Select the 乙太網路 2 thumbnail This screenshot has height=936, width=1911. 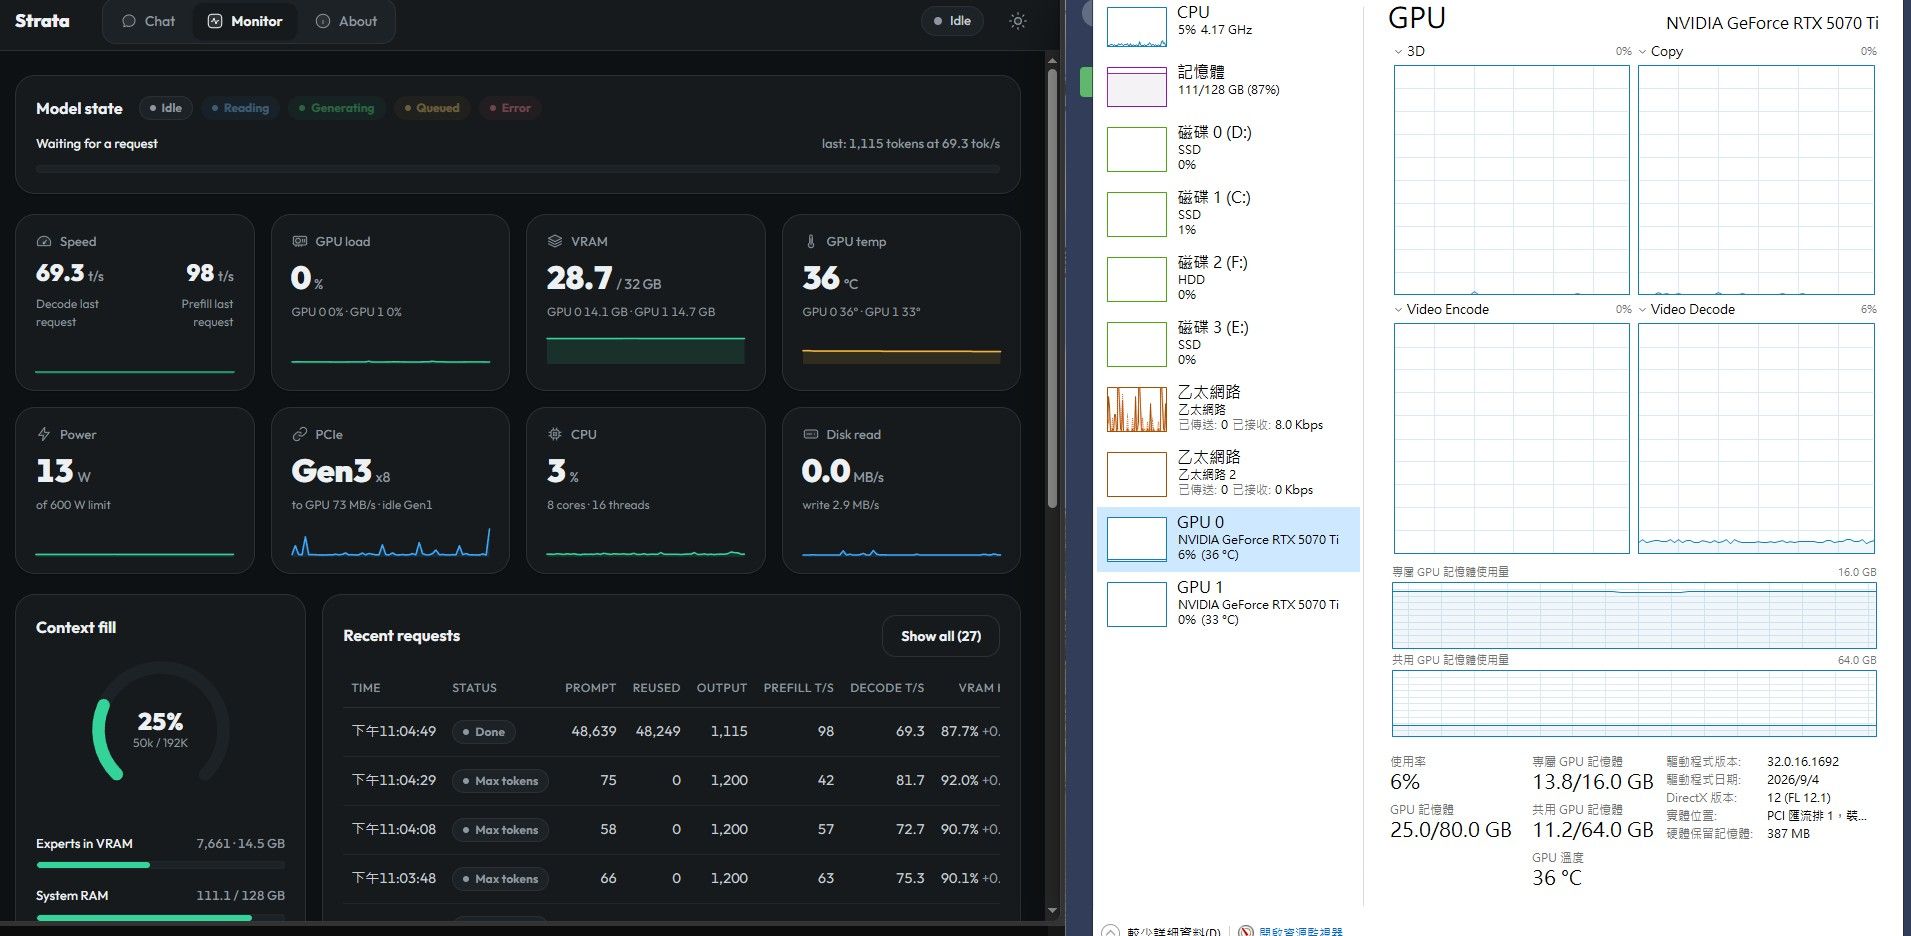[1136, 475]
